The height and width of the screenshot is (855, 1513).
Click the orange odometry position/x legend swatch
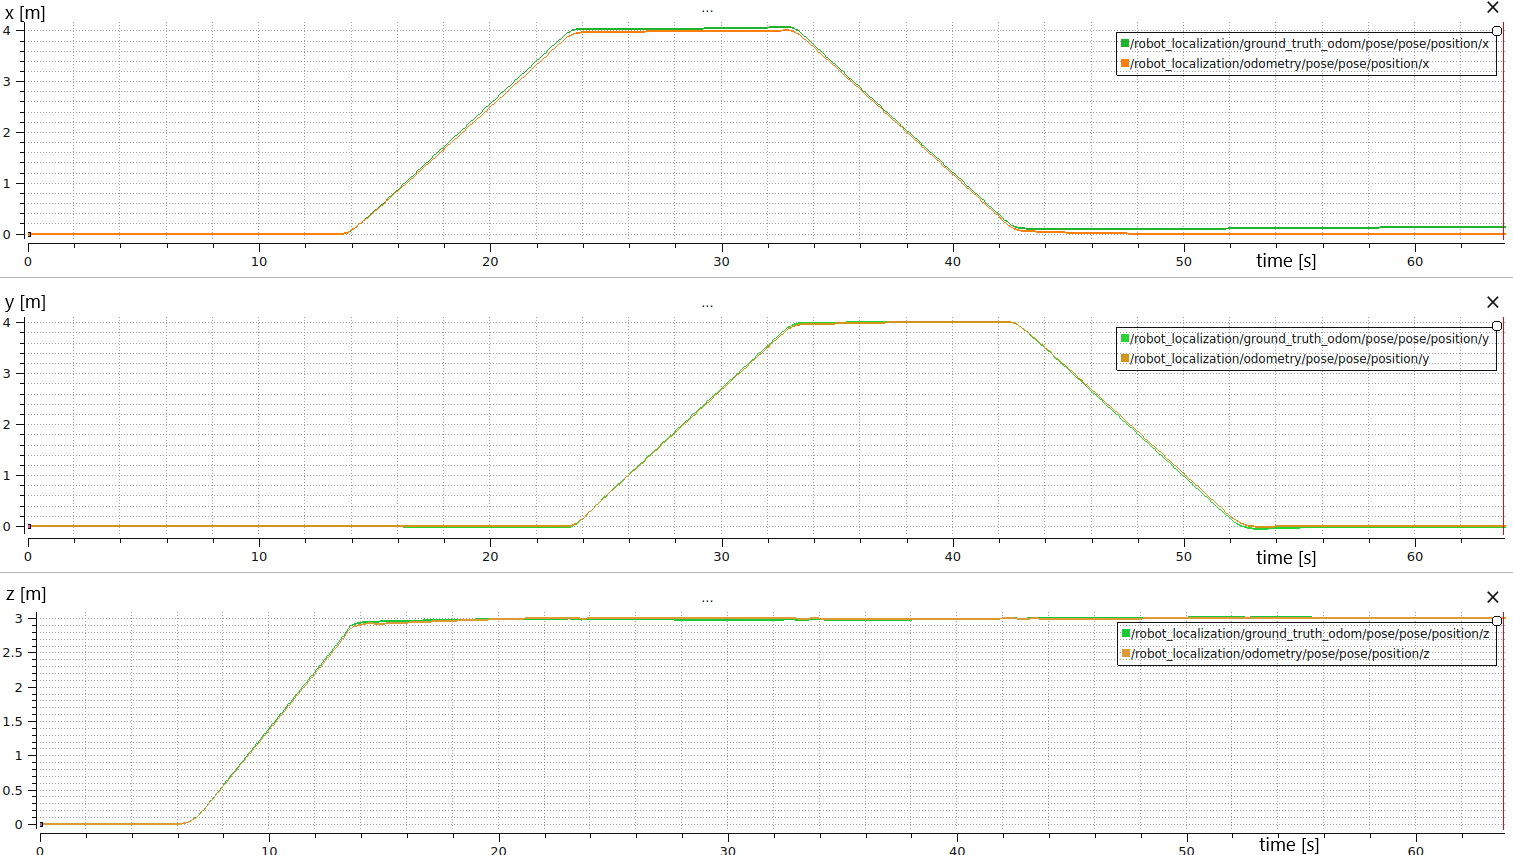click(x=1125, y=64)
